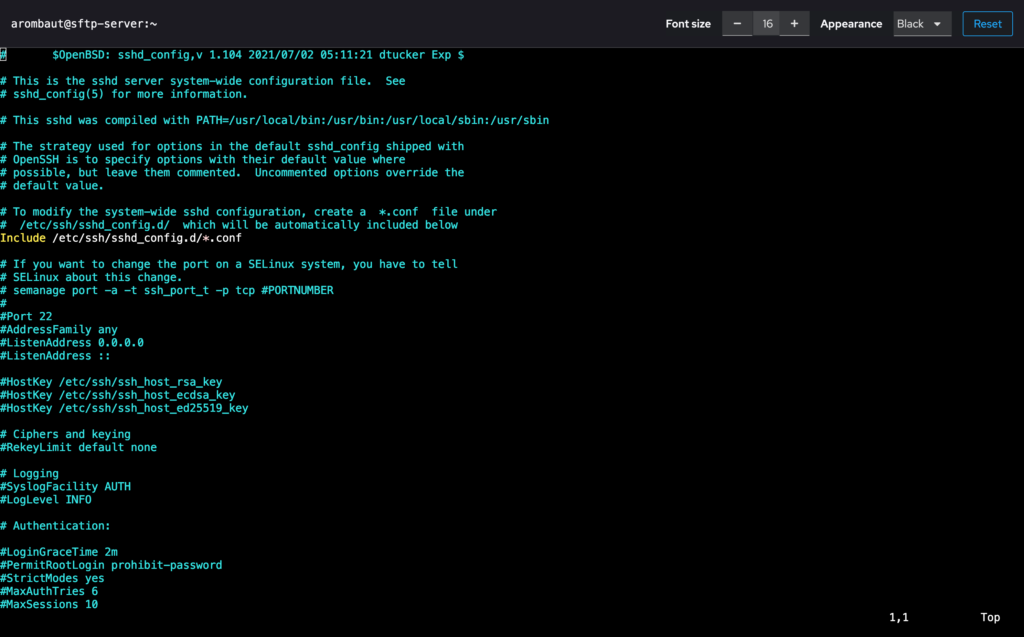Click the terminal title arombaut@sftp-server:~
Screen dimensions: 1024x637
(x=84, y=23)
